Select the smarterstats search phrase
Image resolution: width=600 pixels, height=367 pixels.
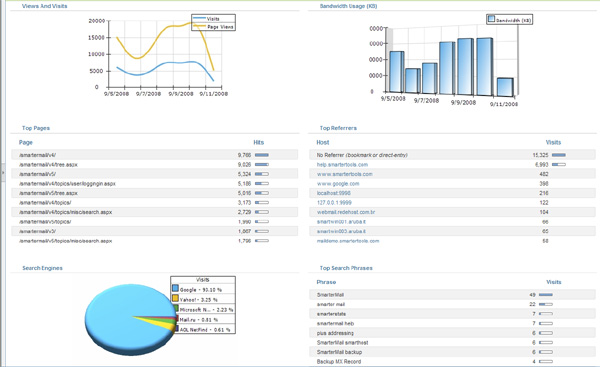tap(331, 314)
